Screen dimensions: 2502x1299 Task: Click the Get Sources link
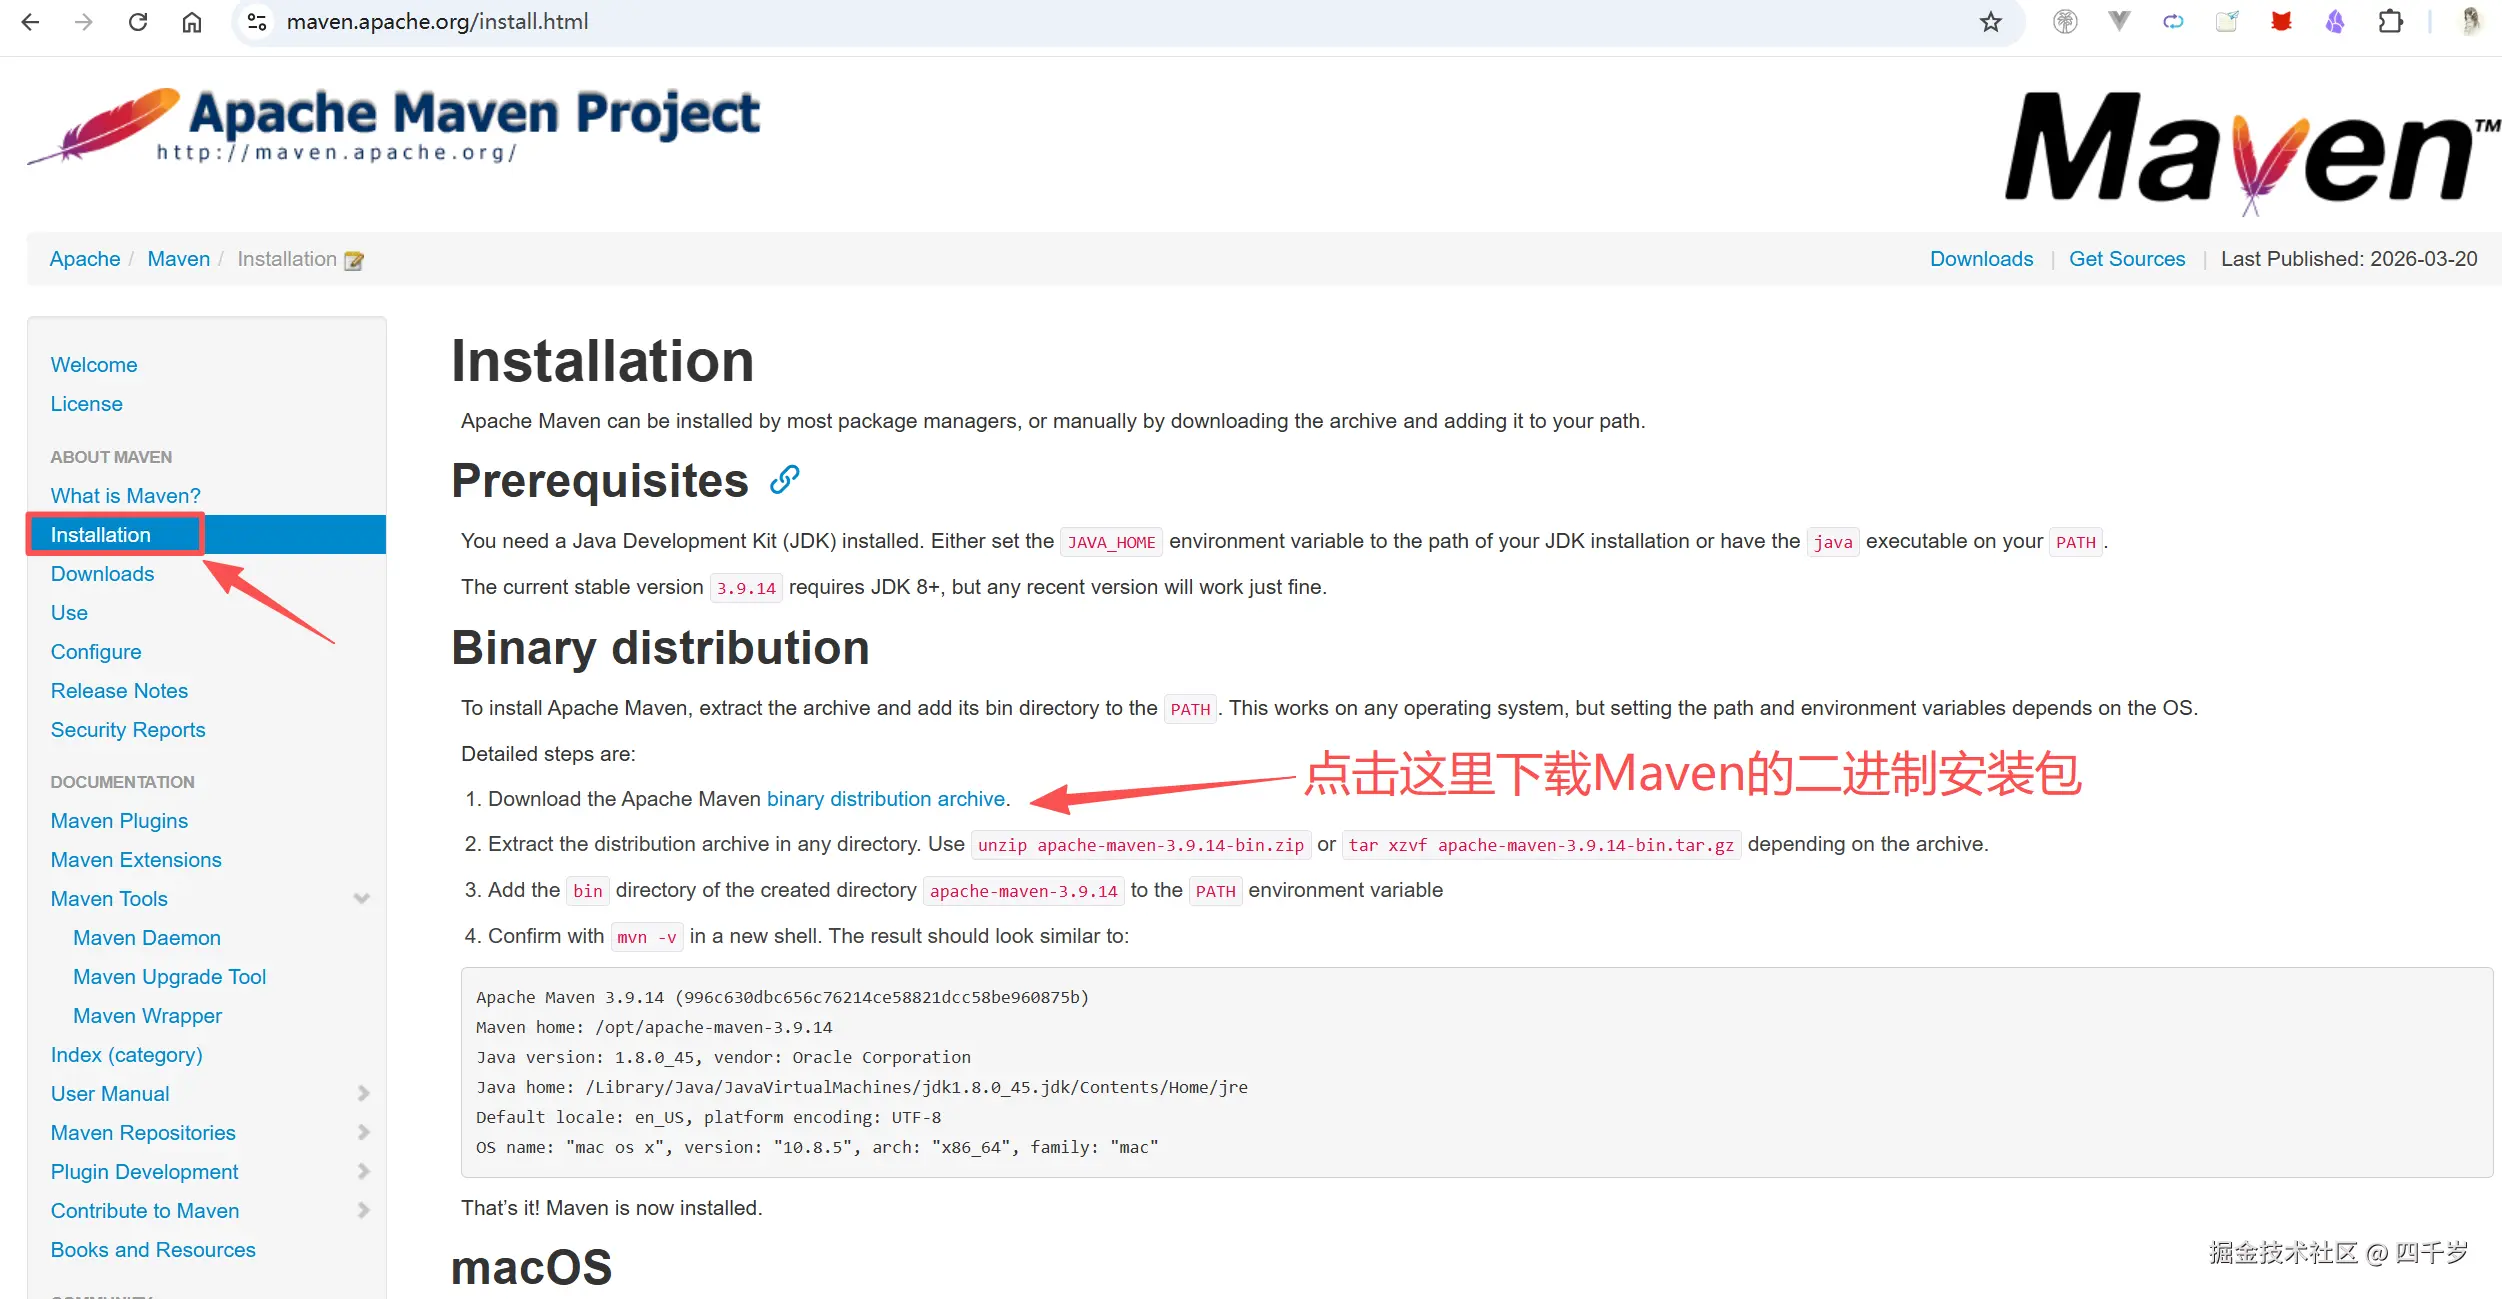pos(2127,259)
